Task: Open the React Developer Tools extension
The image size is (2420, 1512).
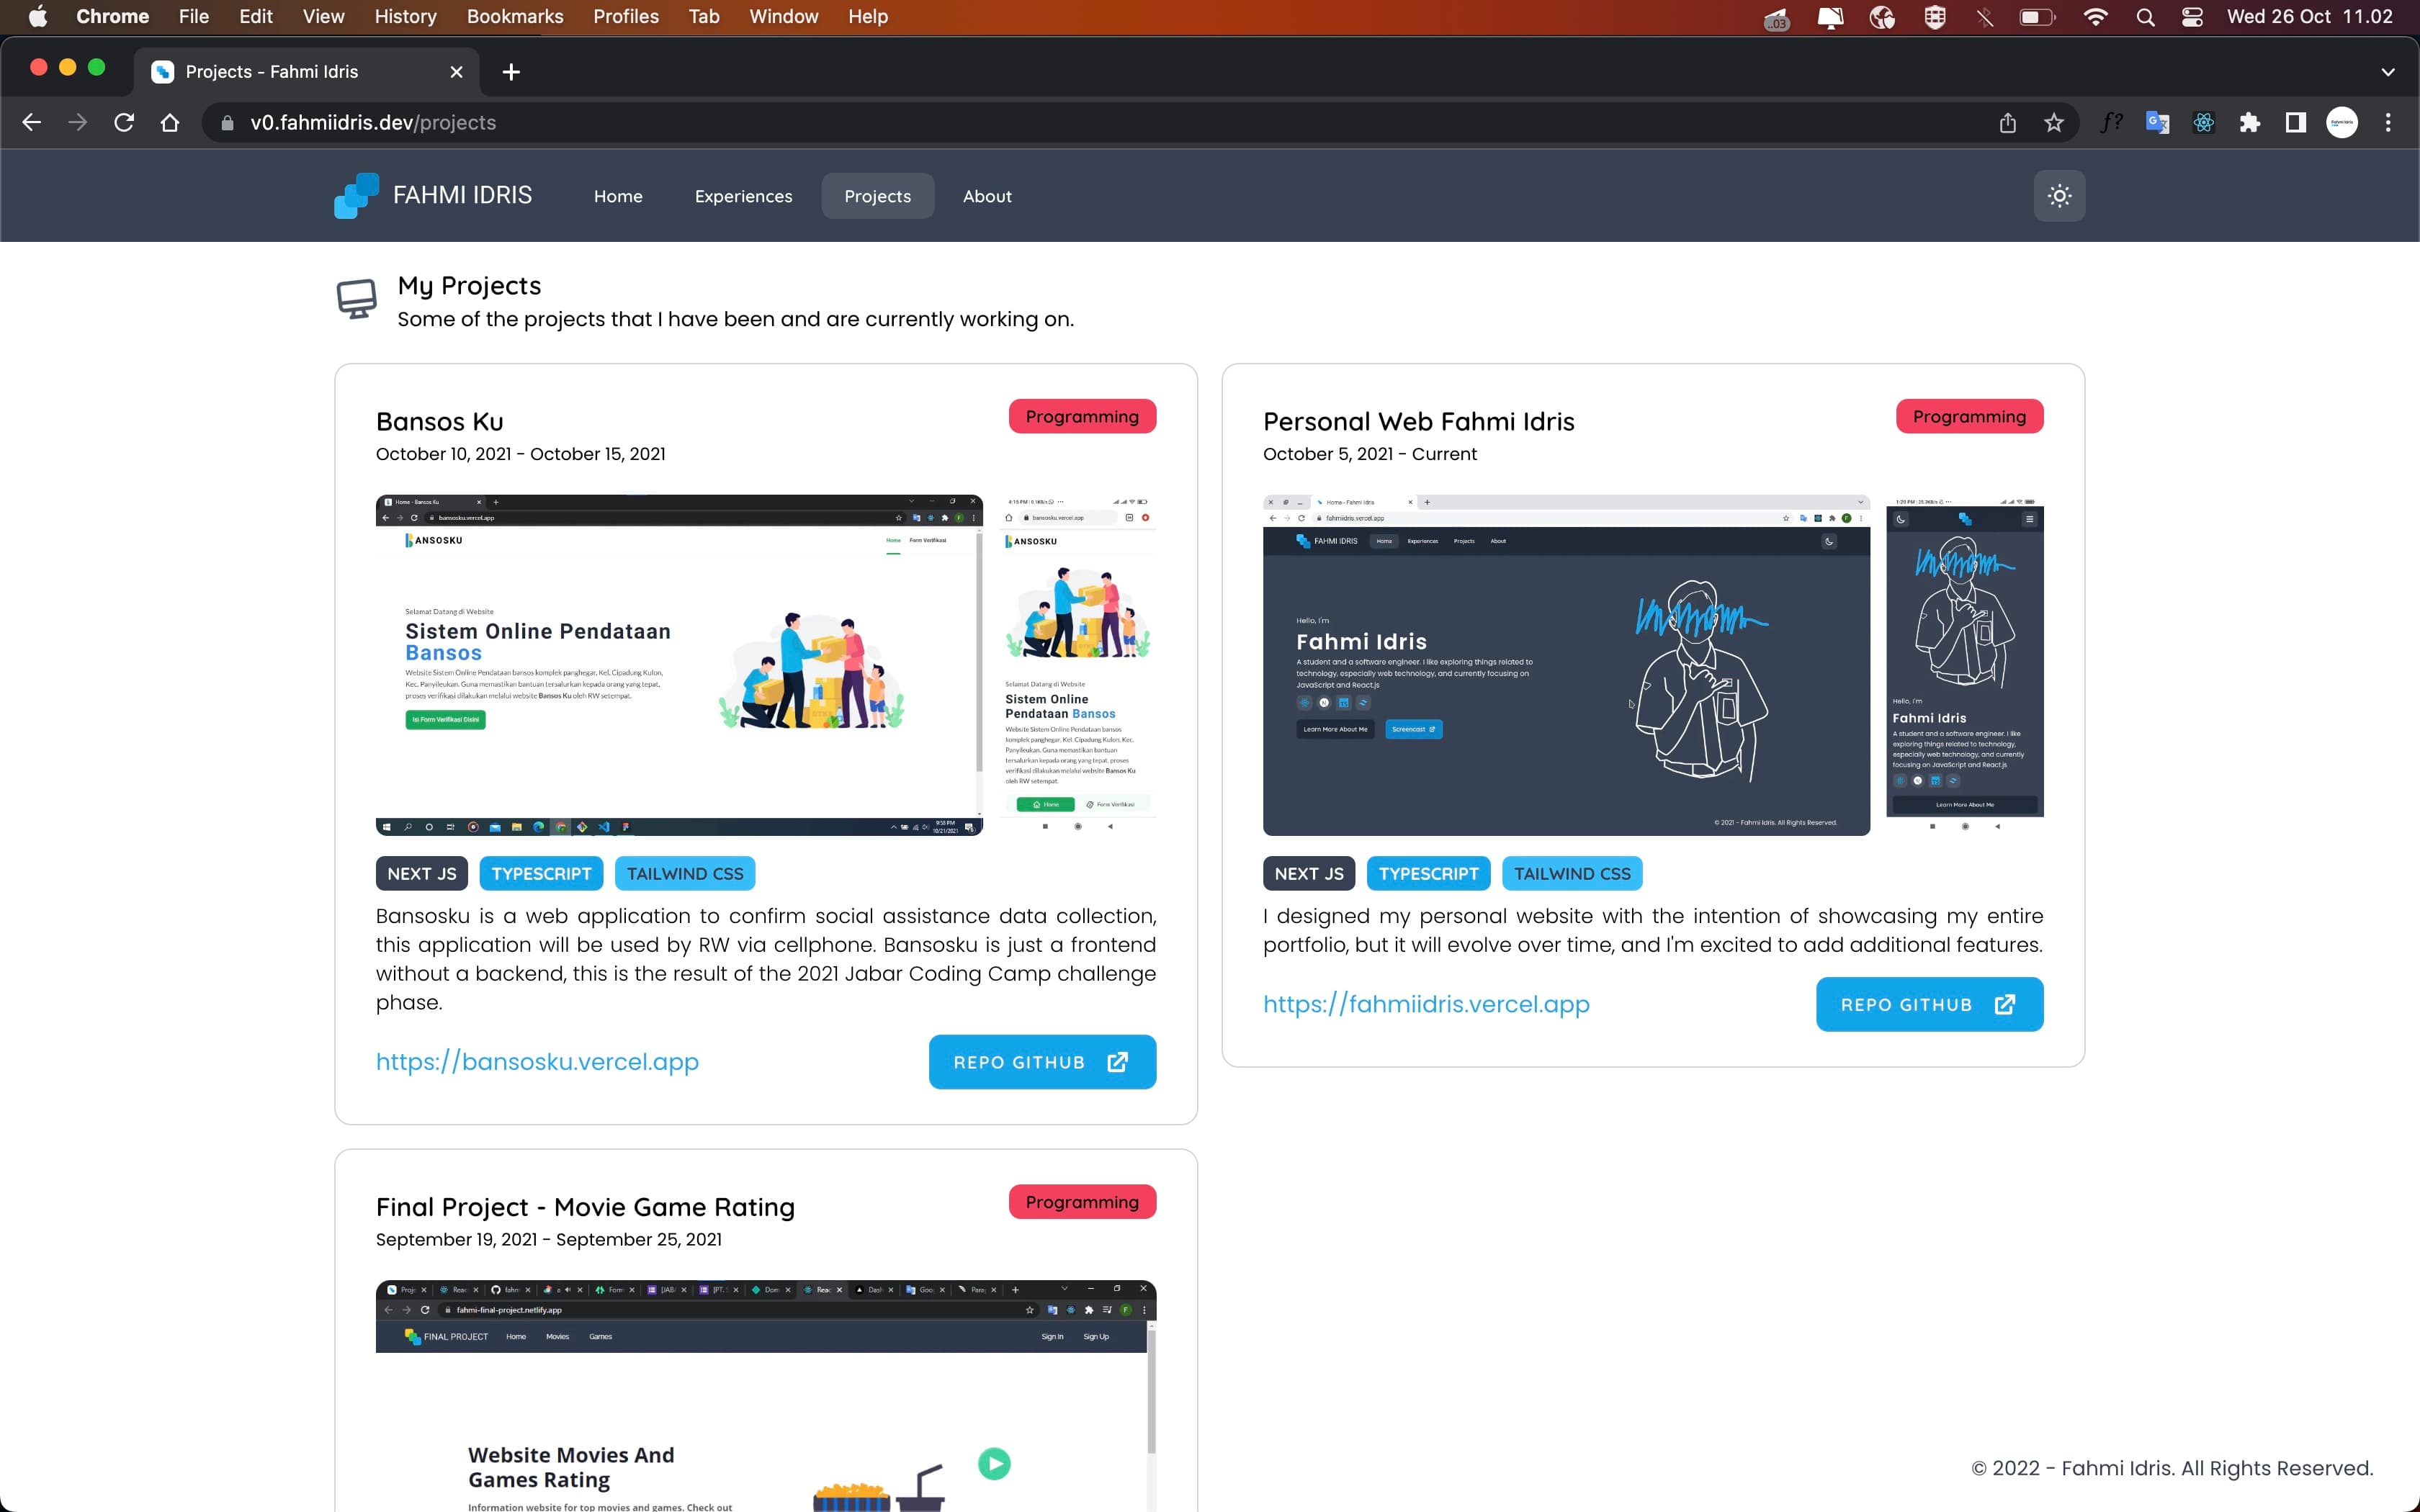Action: tap(2203, 123)
